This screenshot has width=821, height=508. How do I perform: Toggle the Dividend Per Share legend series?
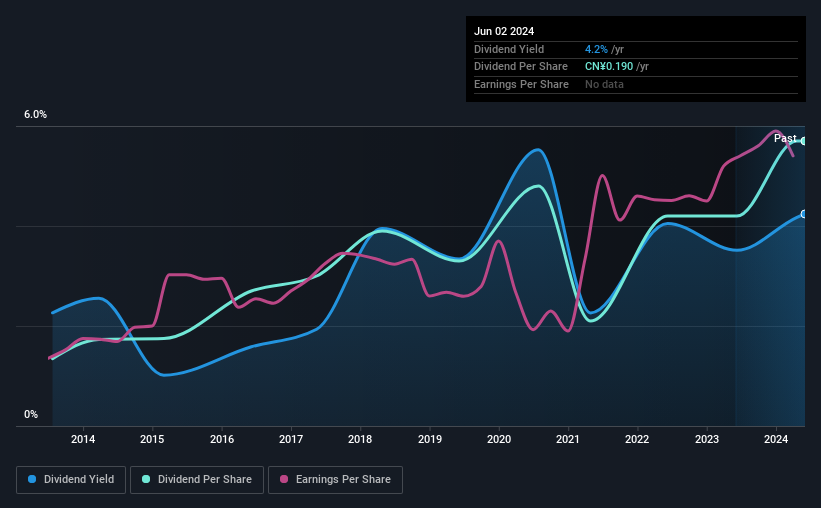coord(197,480)
